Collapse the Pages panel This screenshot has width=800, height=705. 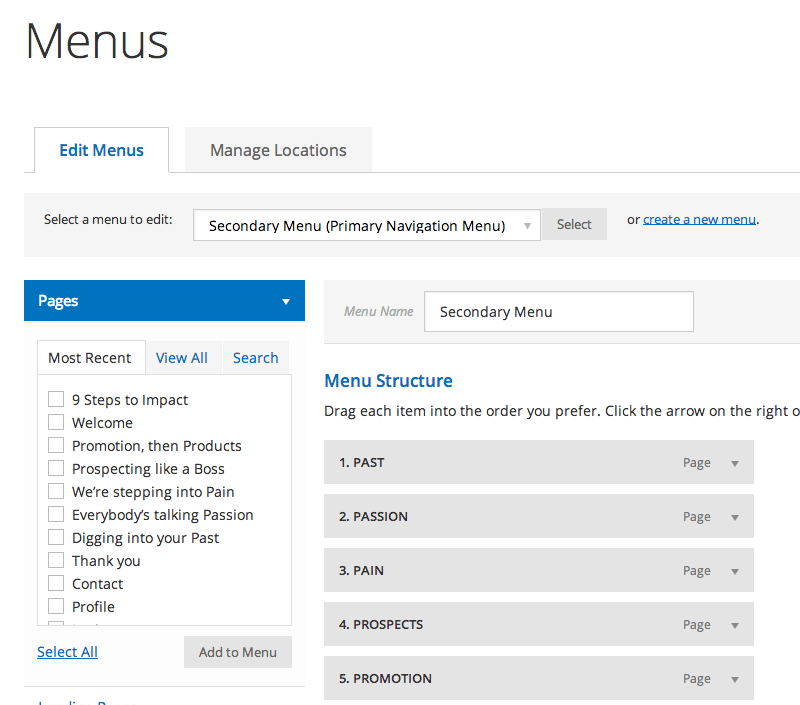point(287,300)
